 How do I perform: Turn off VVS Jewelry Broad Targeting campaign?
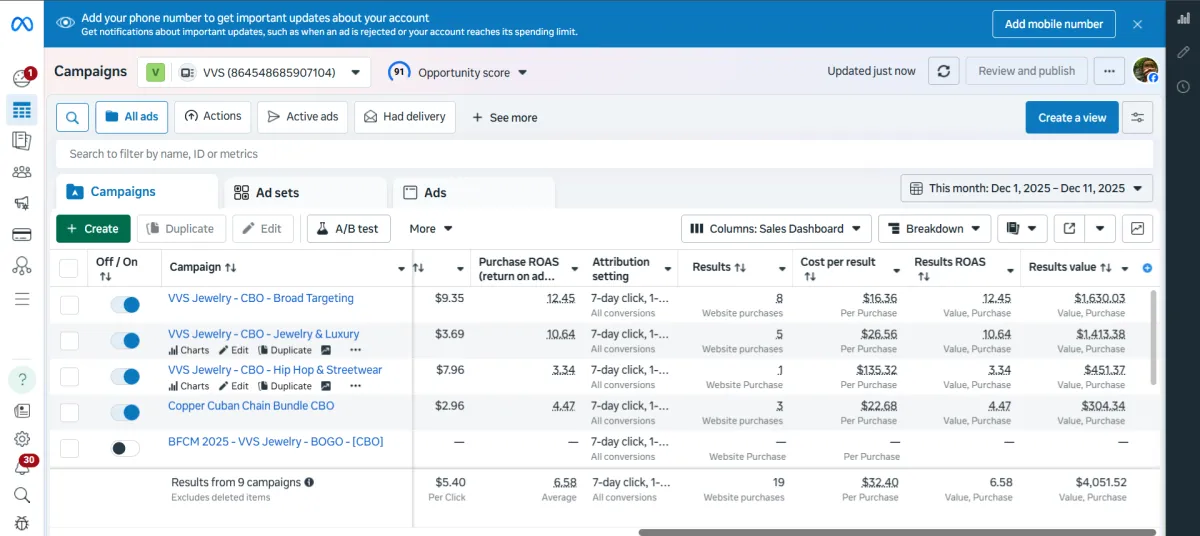point(125,305)
